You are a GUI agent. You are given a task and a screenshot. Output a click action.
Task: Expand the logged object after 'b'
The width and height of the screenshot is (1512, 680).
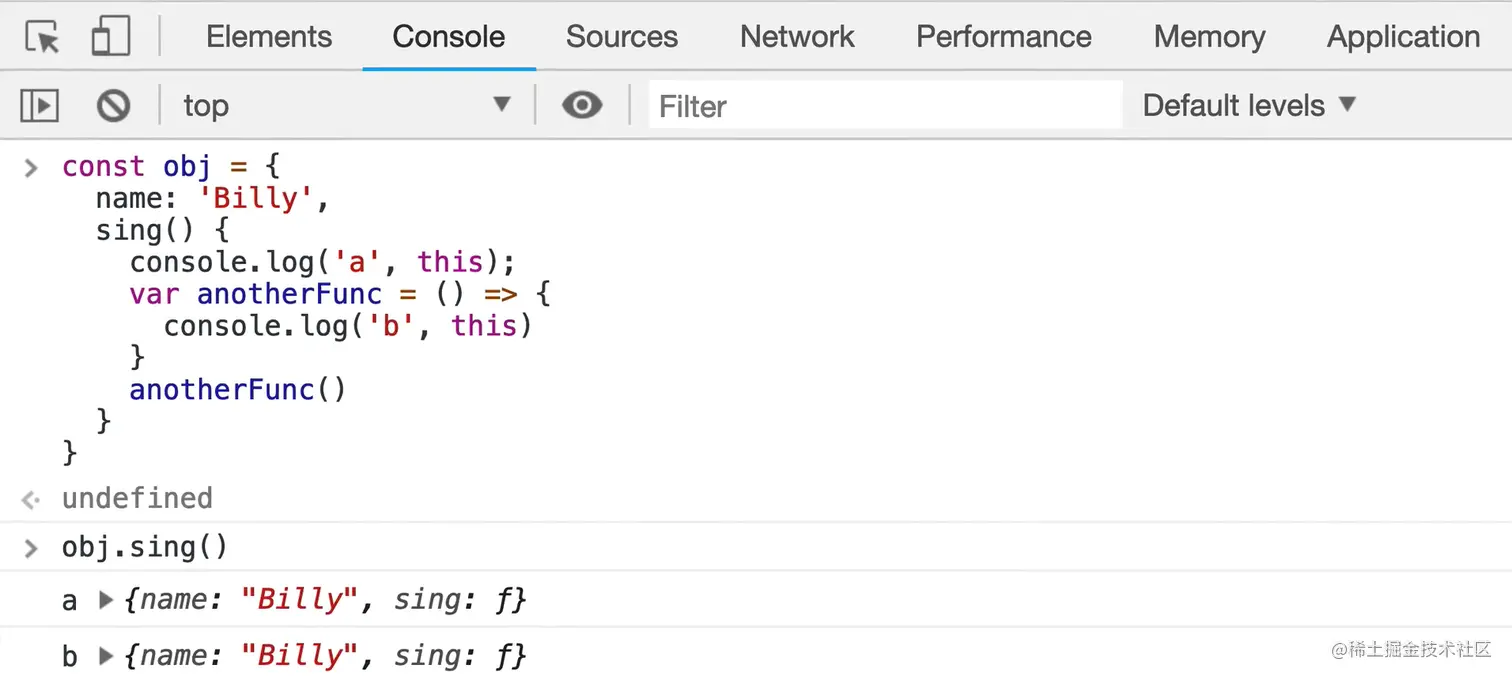click(106, 656)
